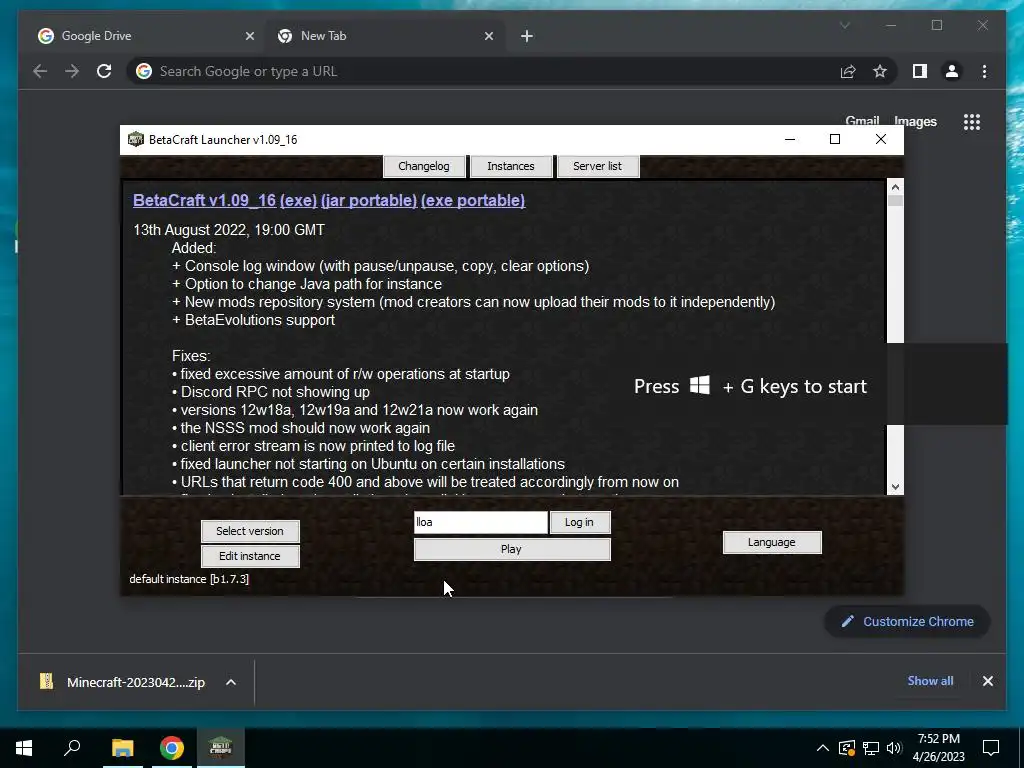Click the Customize Chrome button
Image resolution: width=1024 pixels, height=768 pixels.
(907, 622)
